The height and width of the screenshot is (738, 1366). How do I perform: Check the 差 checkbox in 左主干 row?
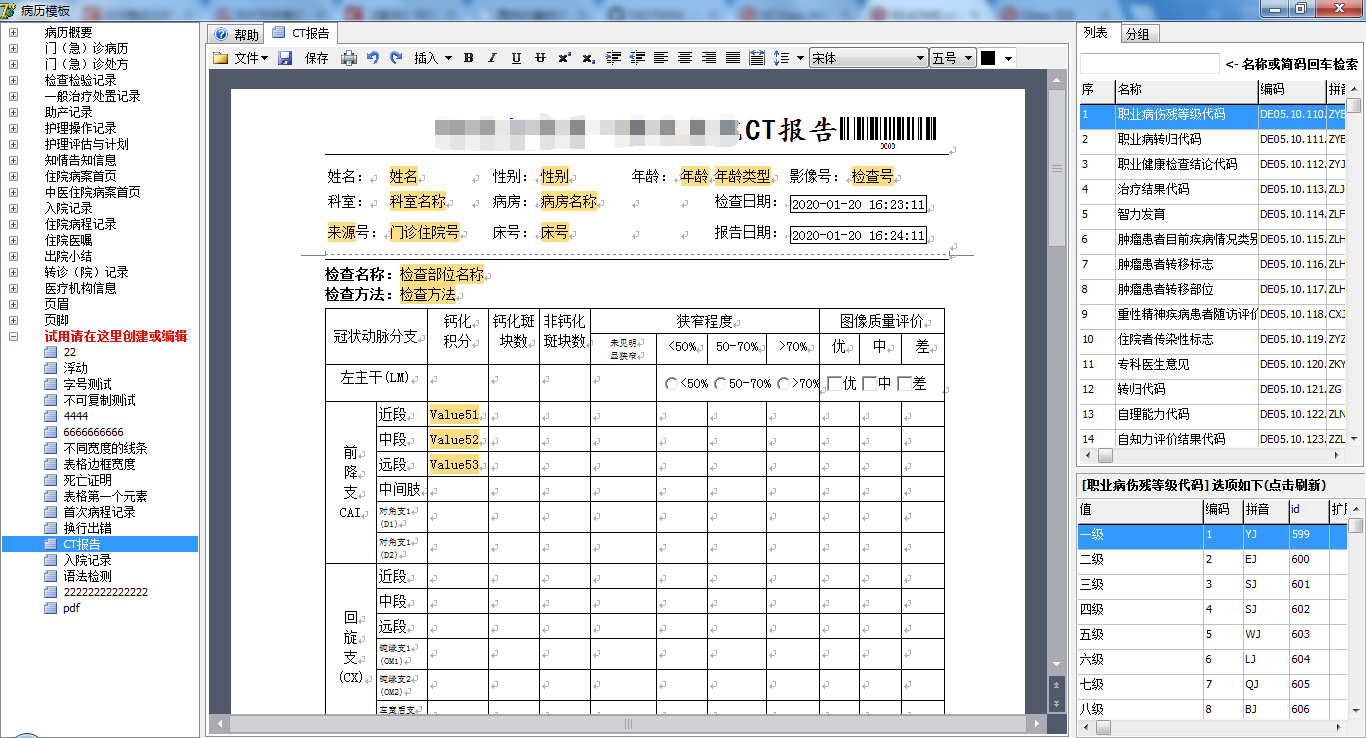tap(904, 384)
